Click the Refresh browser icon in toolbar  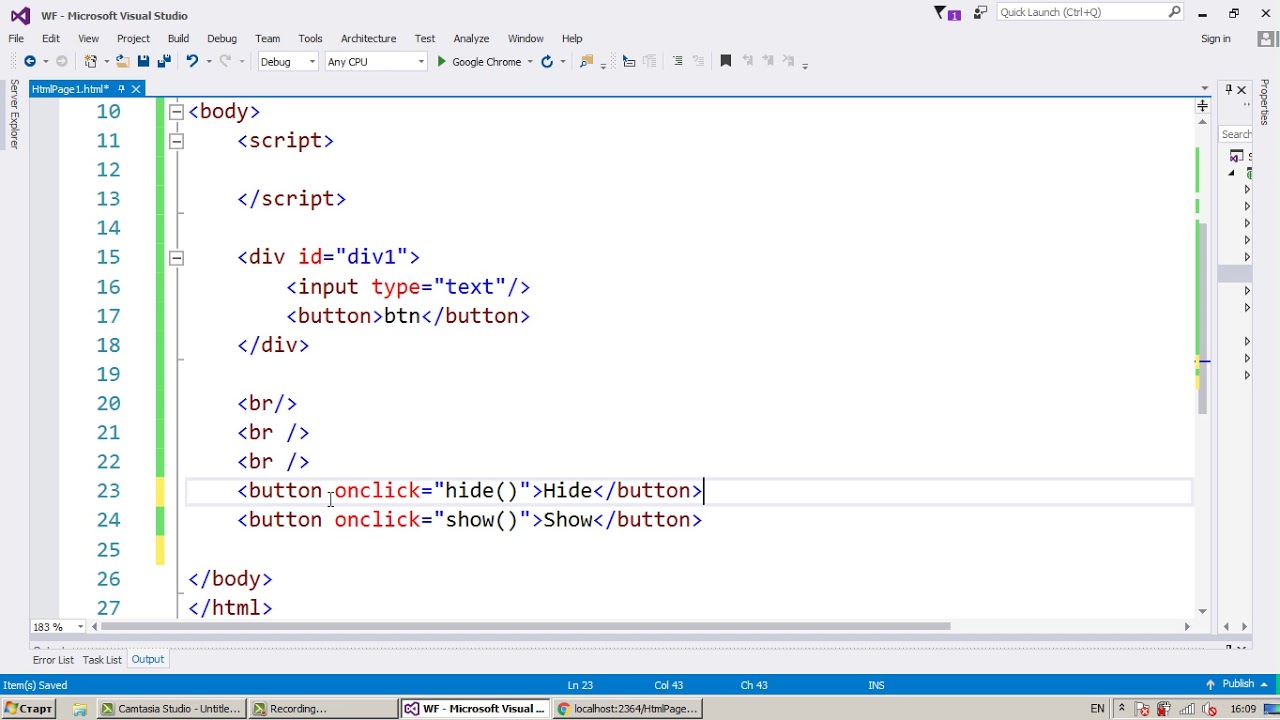547,62
